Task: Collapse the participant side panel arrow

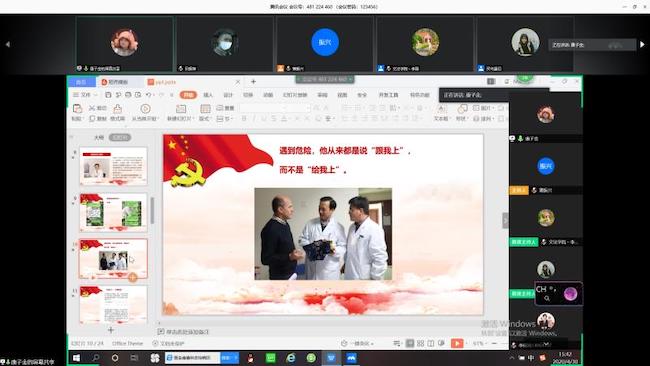Action: pyautogui.click(x=505, y=220)
